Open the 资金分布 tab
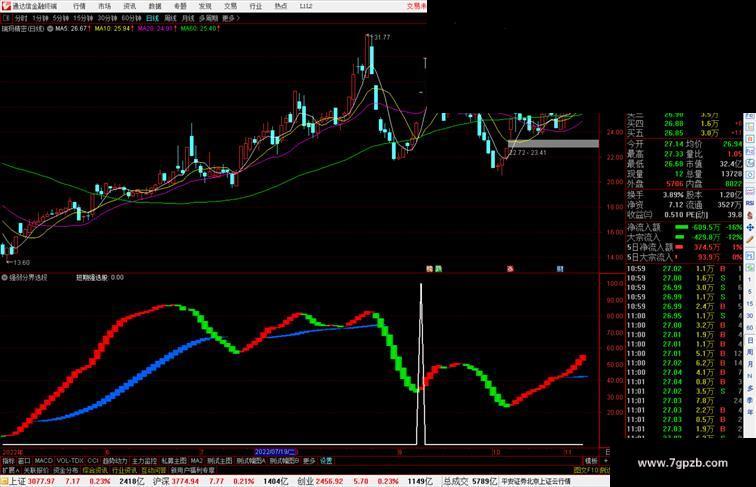 pyautogui.click(x=66, y=470)
